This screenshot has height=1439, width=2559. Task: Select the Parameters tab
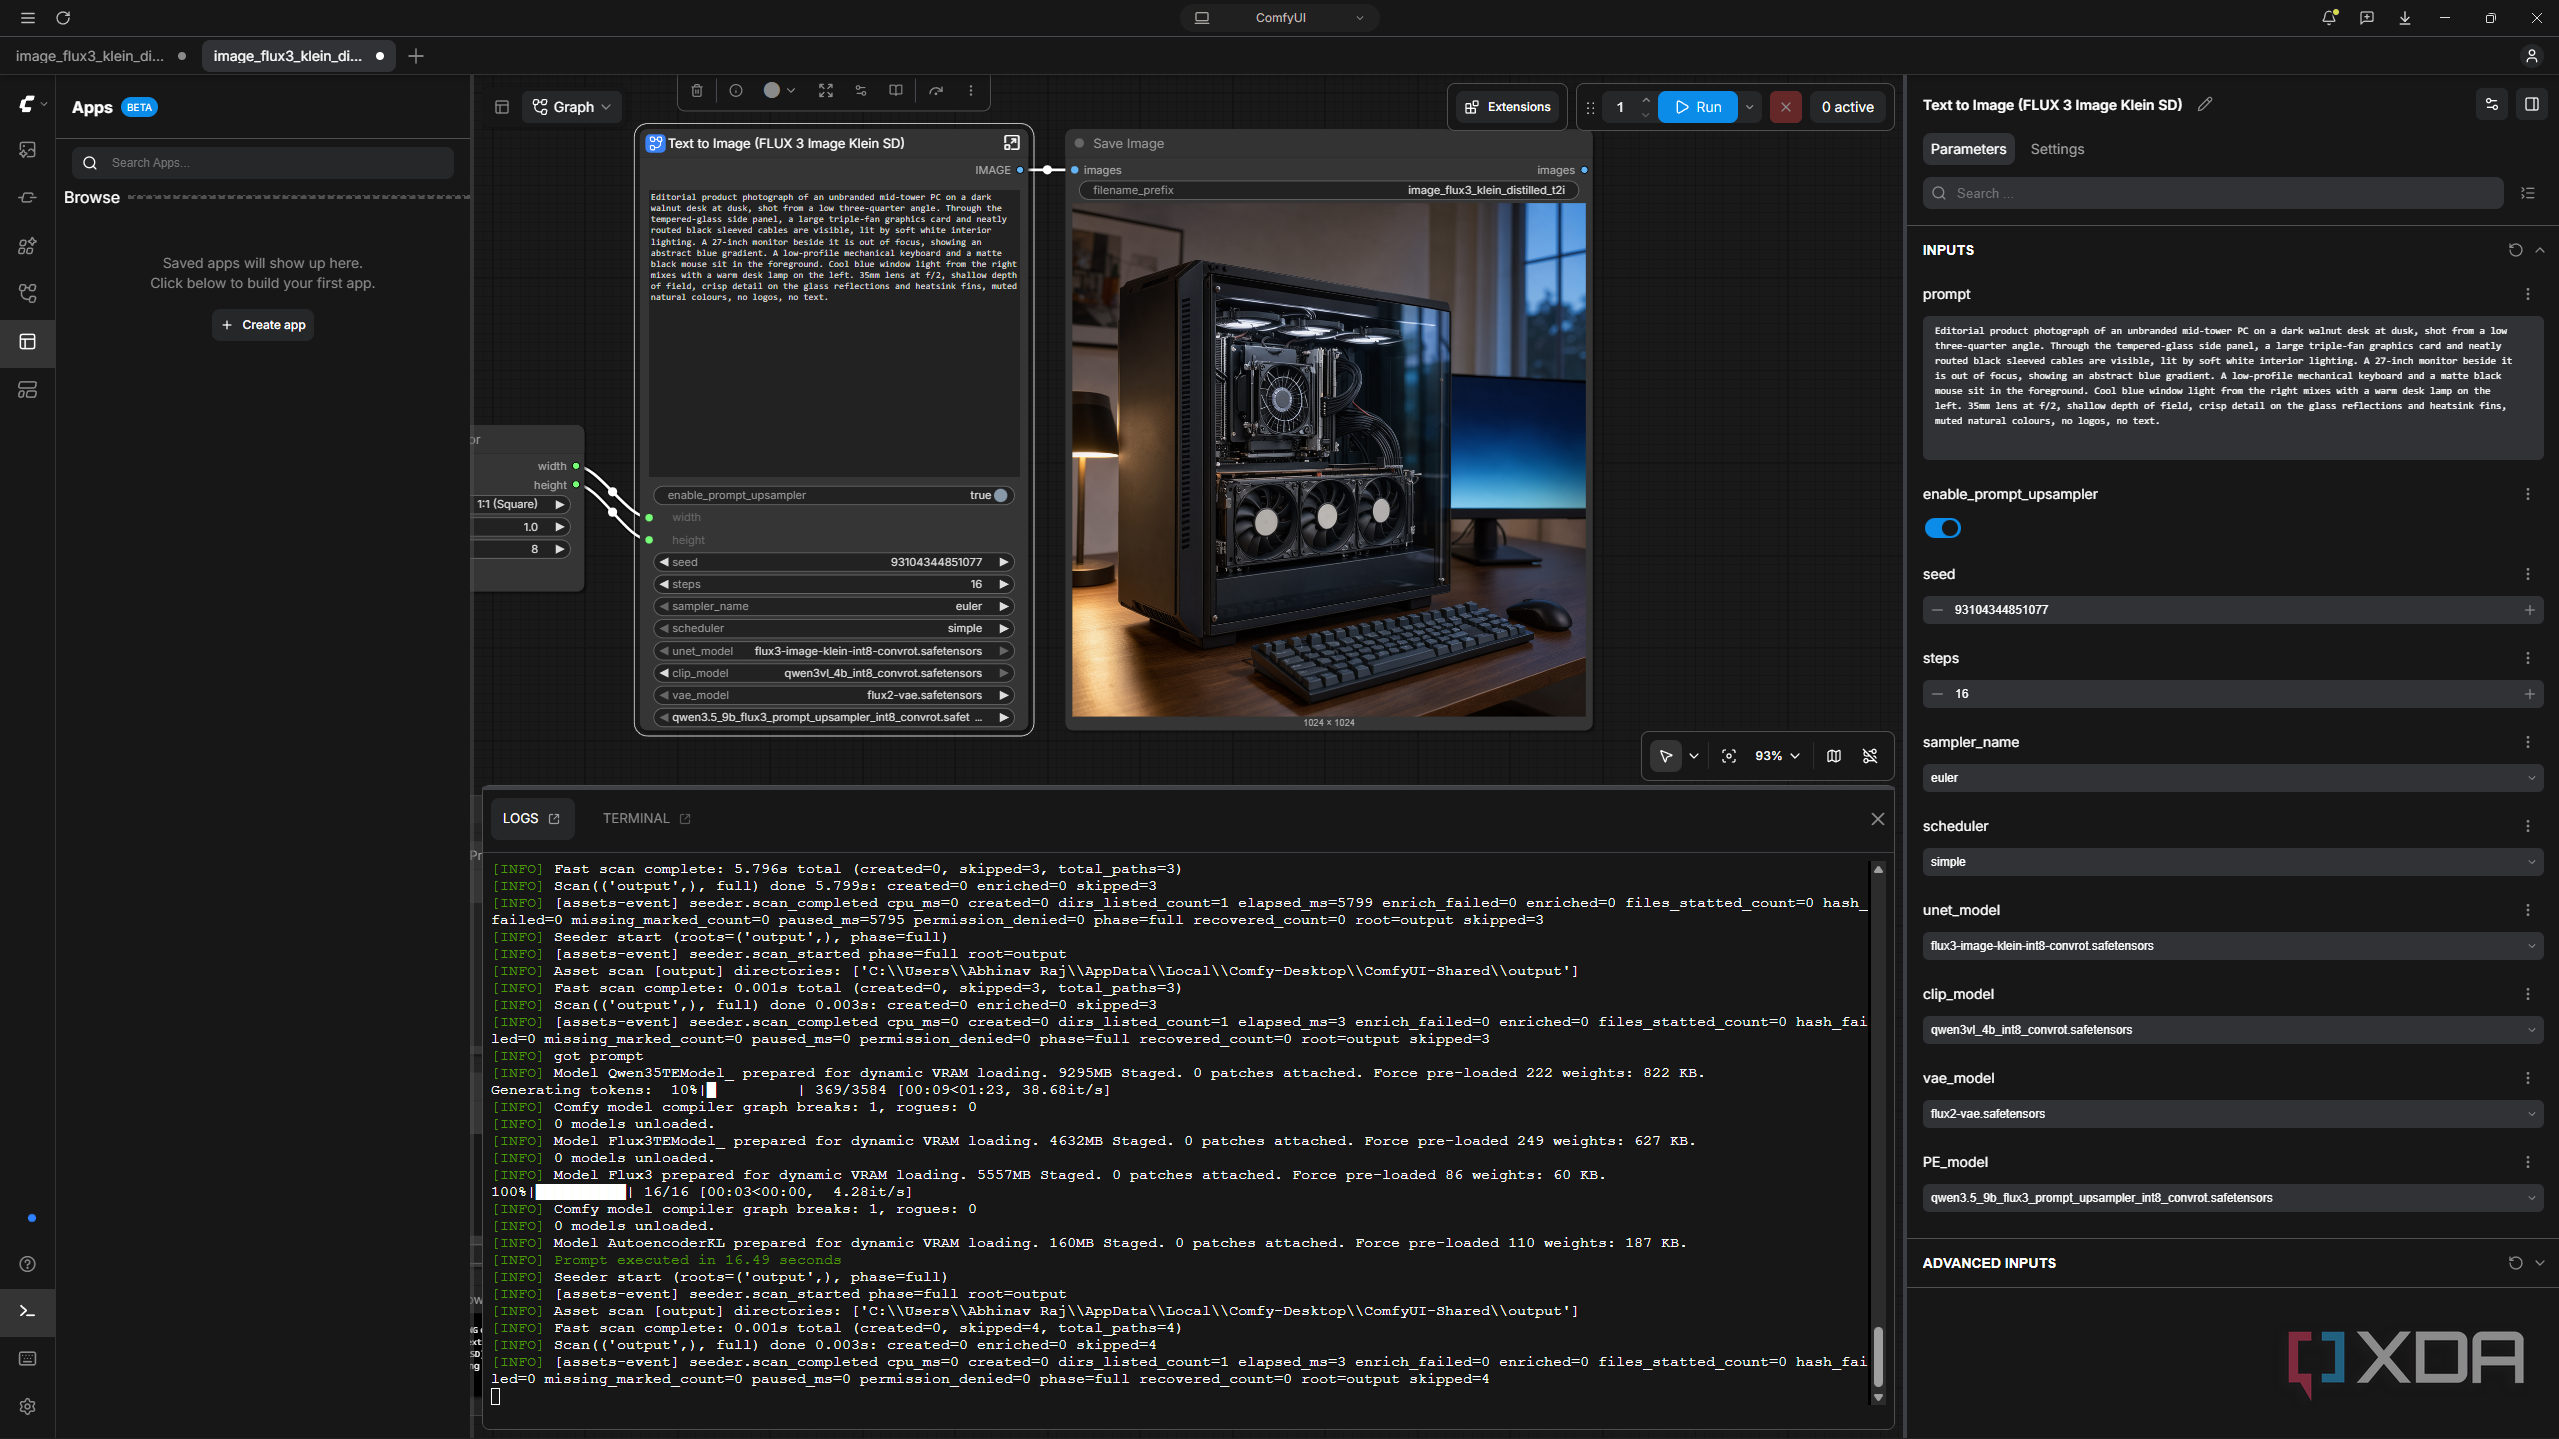[x=1968, y=149]
